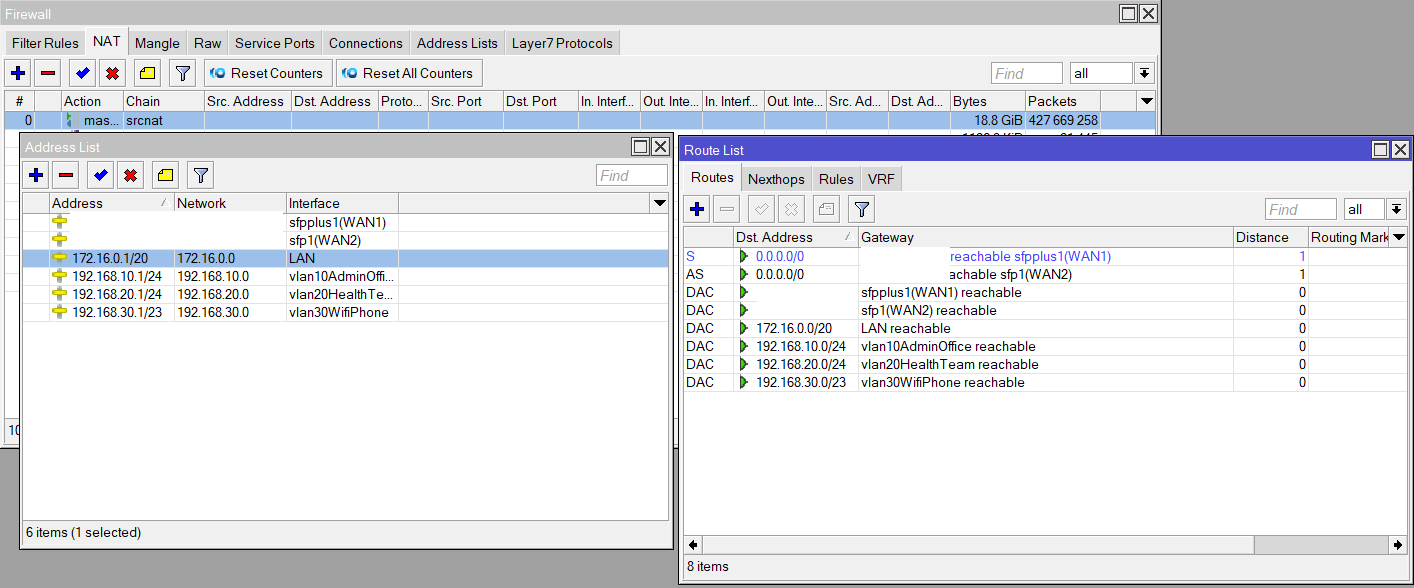
Task: Open the NAT filter funnel icon
Action: click(181, 72)
